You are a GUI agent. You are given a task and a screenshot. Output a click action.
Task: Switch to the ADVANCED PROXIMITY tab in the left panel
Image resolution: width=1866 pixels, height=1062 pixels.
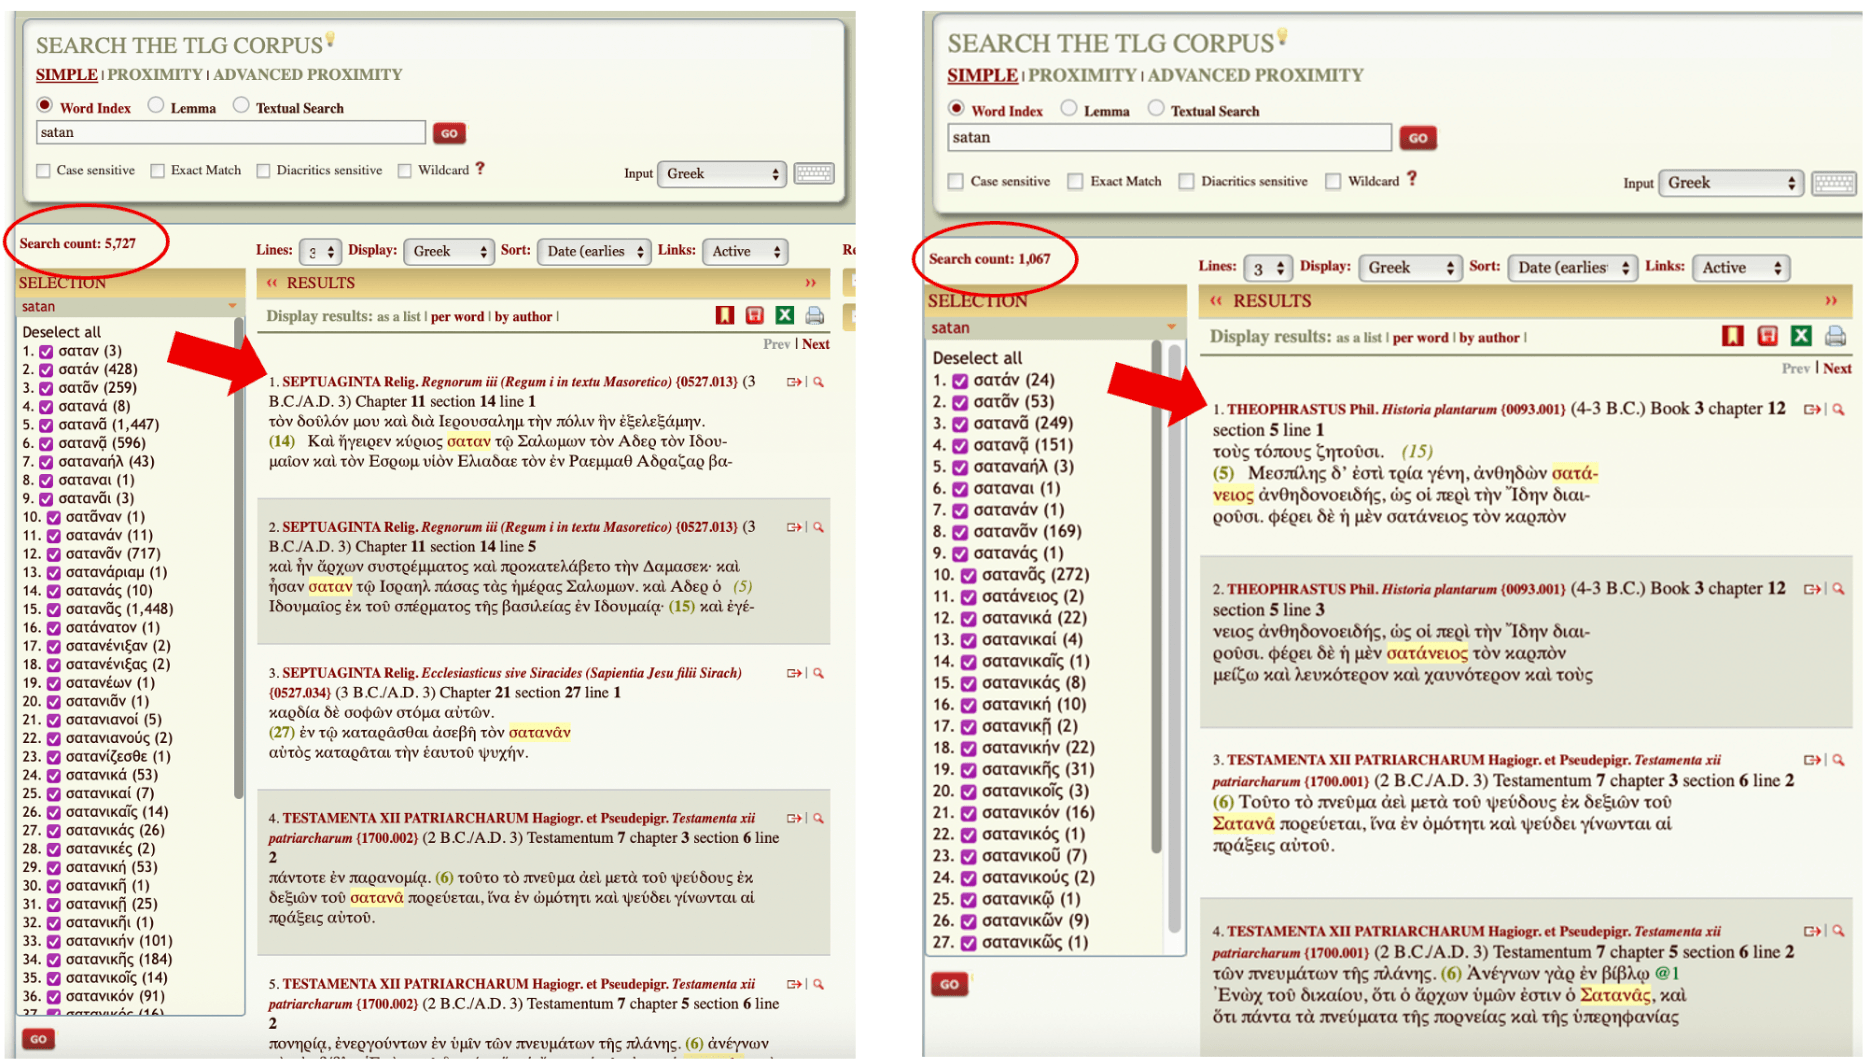307,75
